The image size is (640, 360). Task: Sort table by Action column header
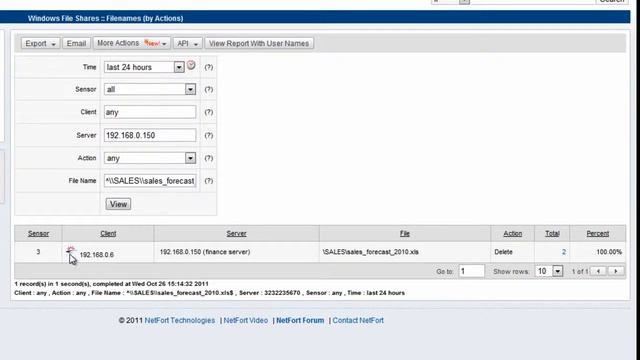click(x=513, y=233)
